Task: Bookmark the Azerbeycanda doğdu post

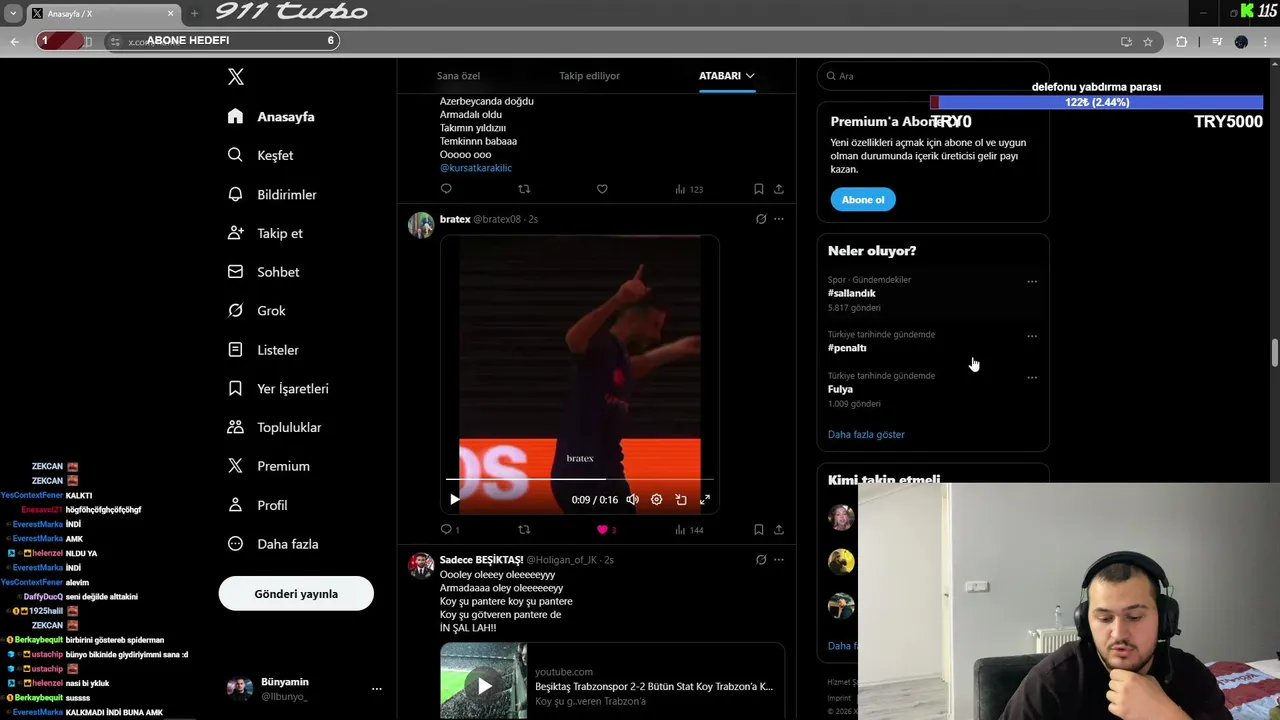Action: [x=759, y=189]
